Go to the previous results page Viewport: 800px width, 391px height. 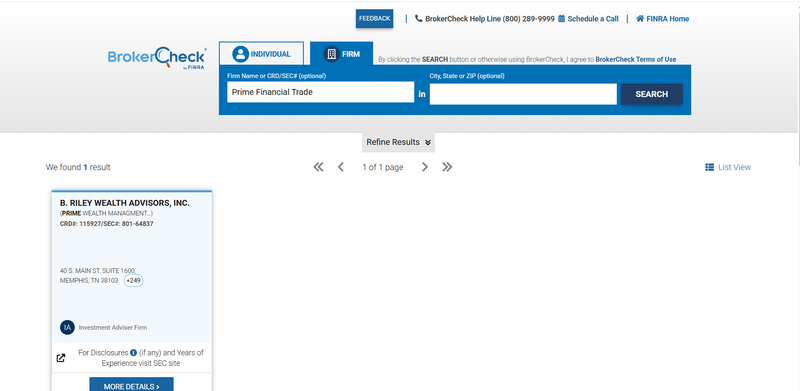tap(341, 167)
